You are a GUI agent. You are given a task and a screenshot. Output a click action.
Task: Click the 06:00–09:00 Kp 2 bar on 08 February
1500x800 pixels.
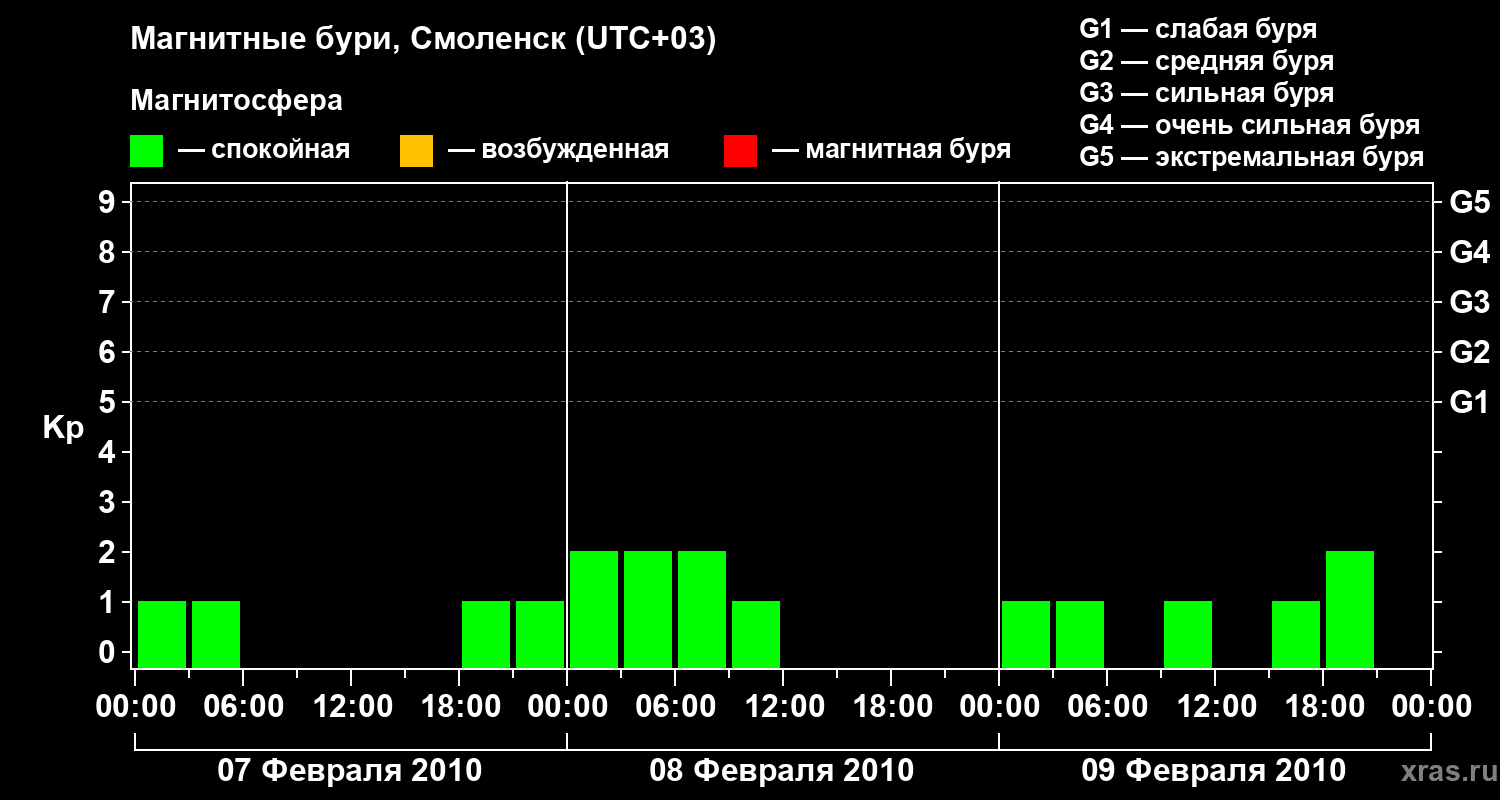(x=702, y=610)
